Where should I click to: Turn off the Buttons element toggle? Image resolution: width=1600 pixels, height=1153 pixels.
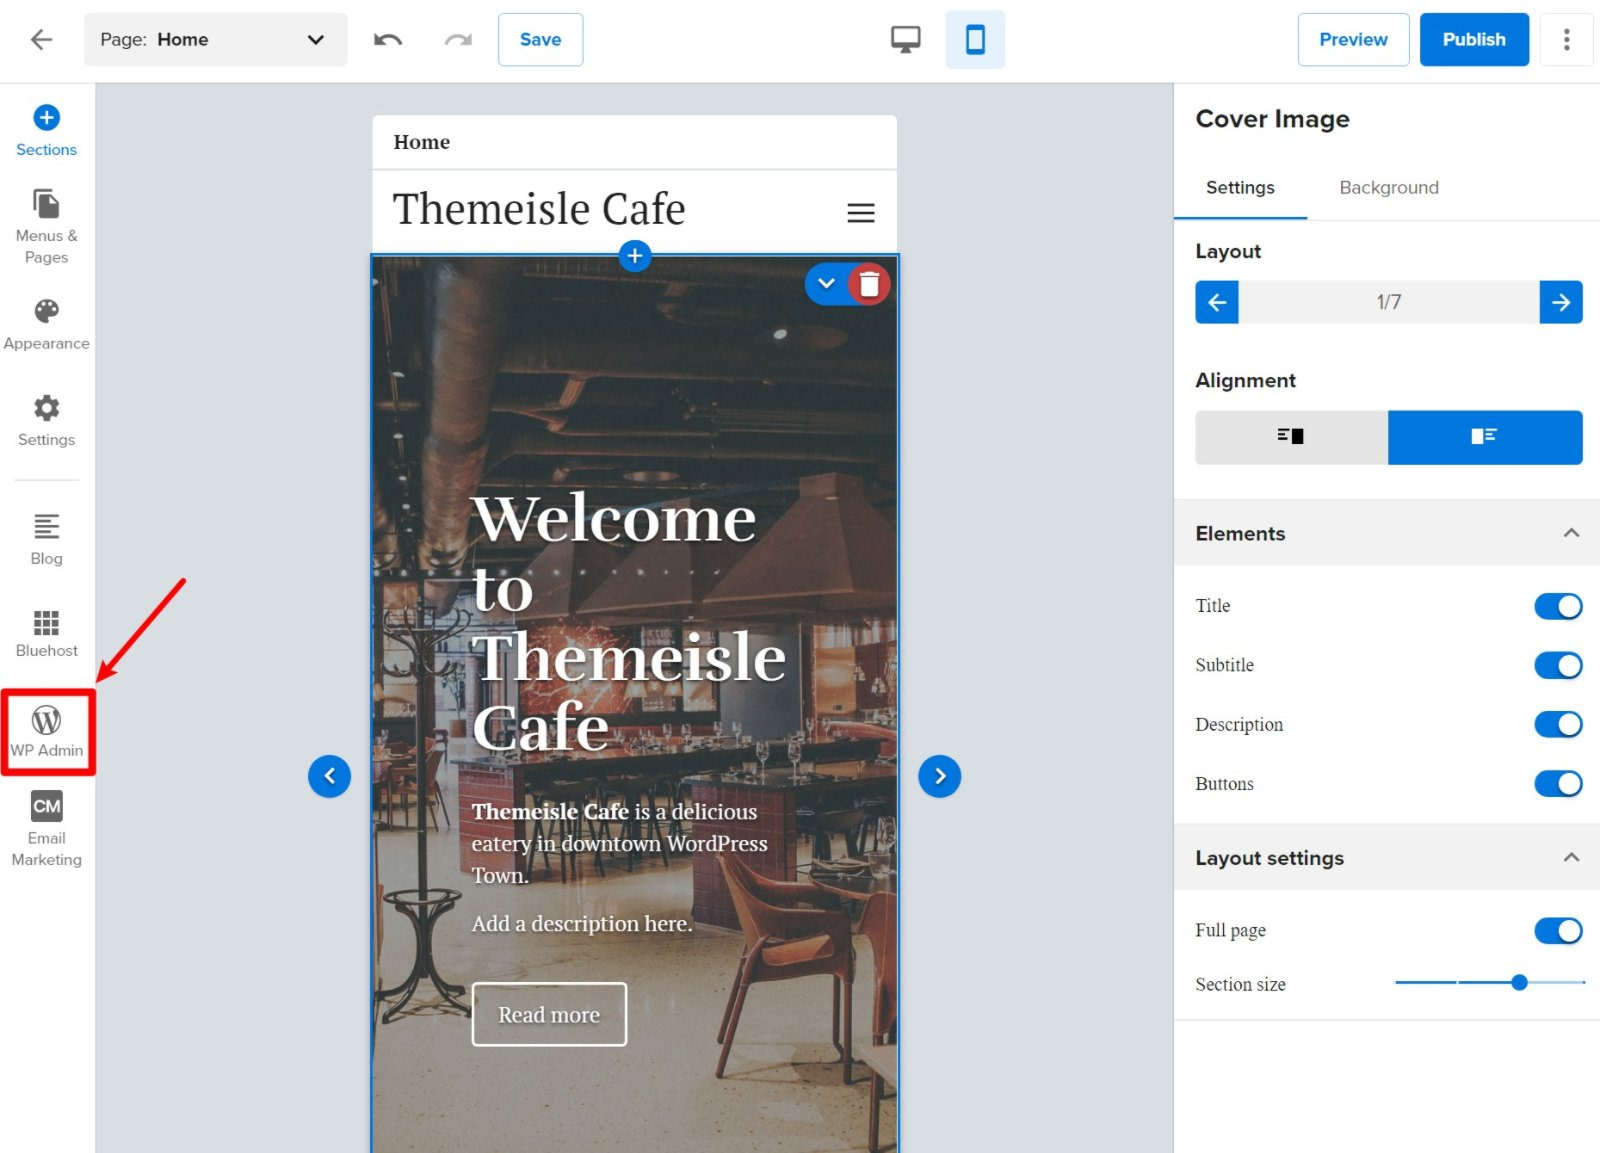pos(1557,783)
